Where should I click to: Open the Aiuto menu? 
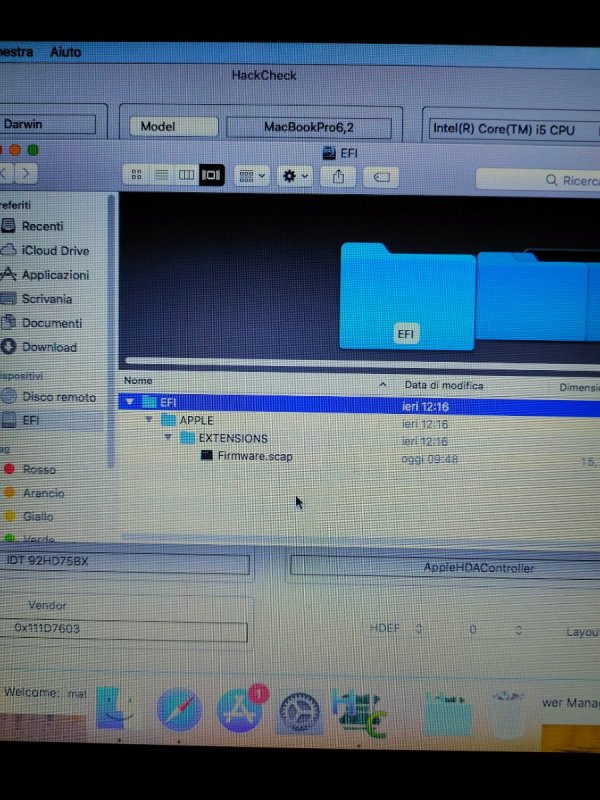click(x=65, y=52)
